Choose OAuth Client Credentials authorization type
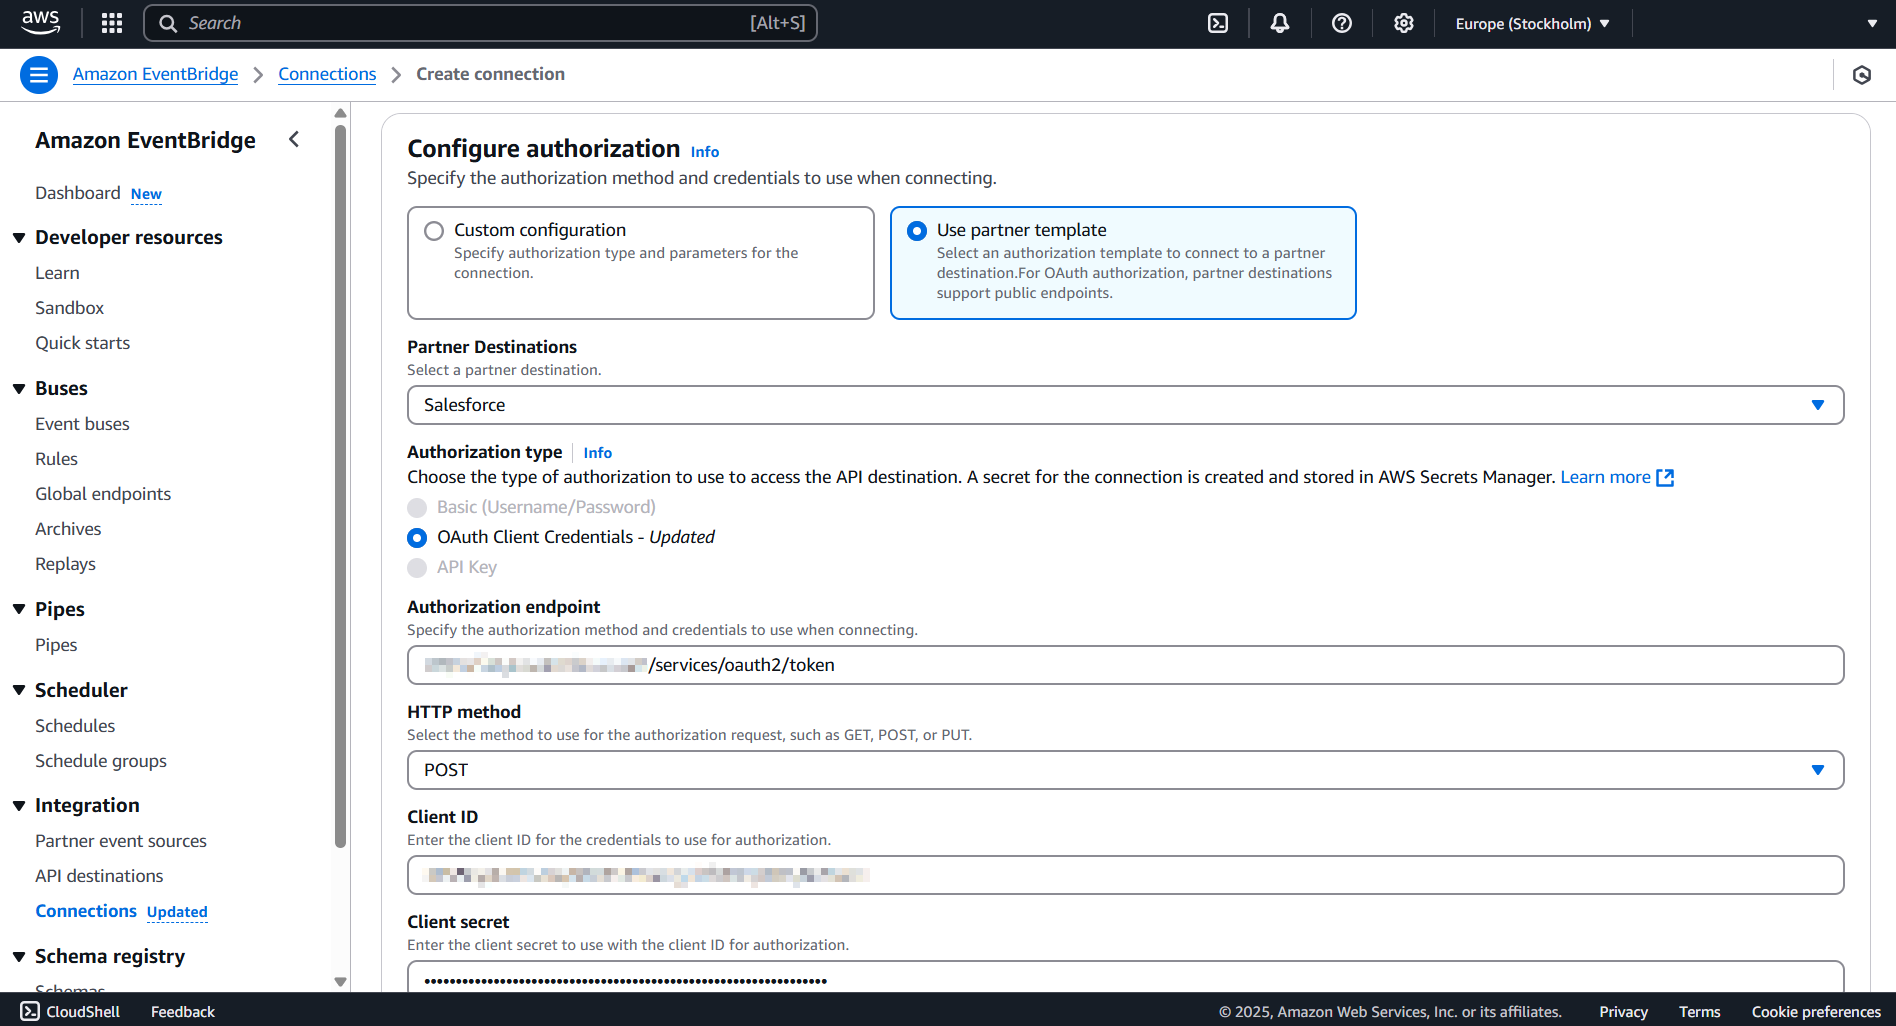This screenshot has height=1026, width=1896. pyautogui.click(x=418, y=538)
